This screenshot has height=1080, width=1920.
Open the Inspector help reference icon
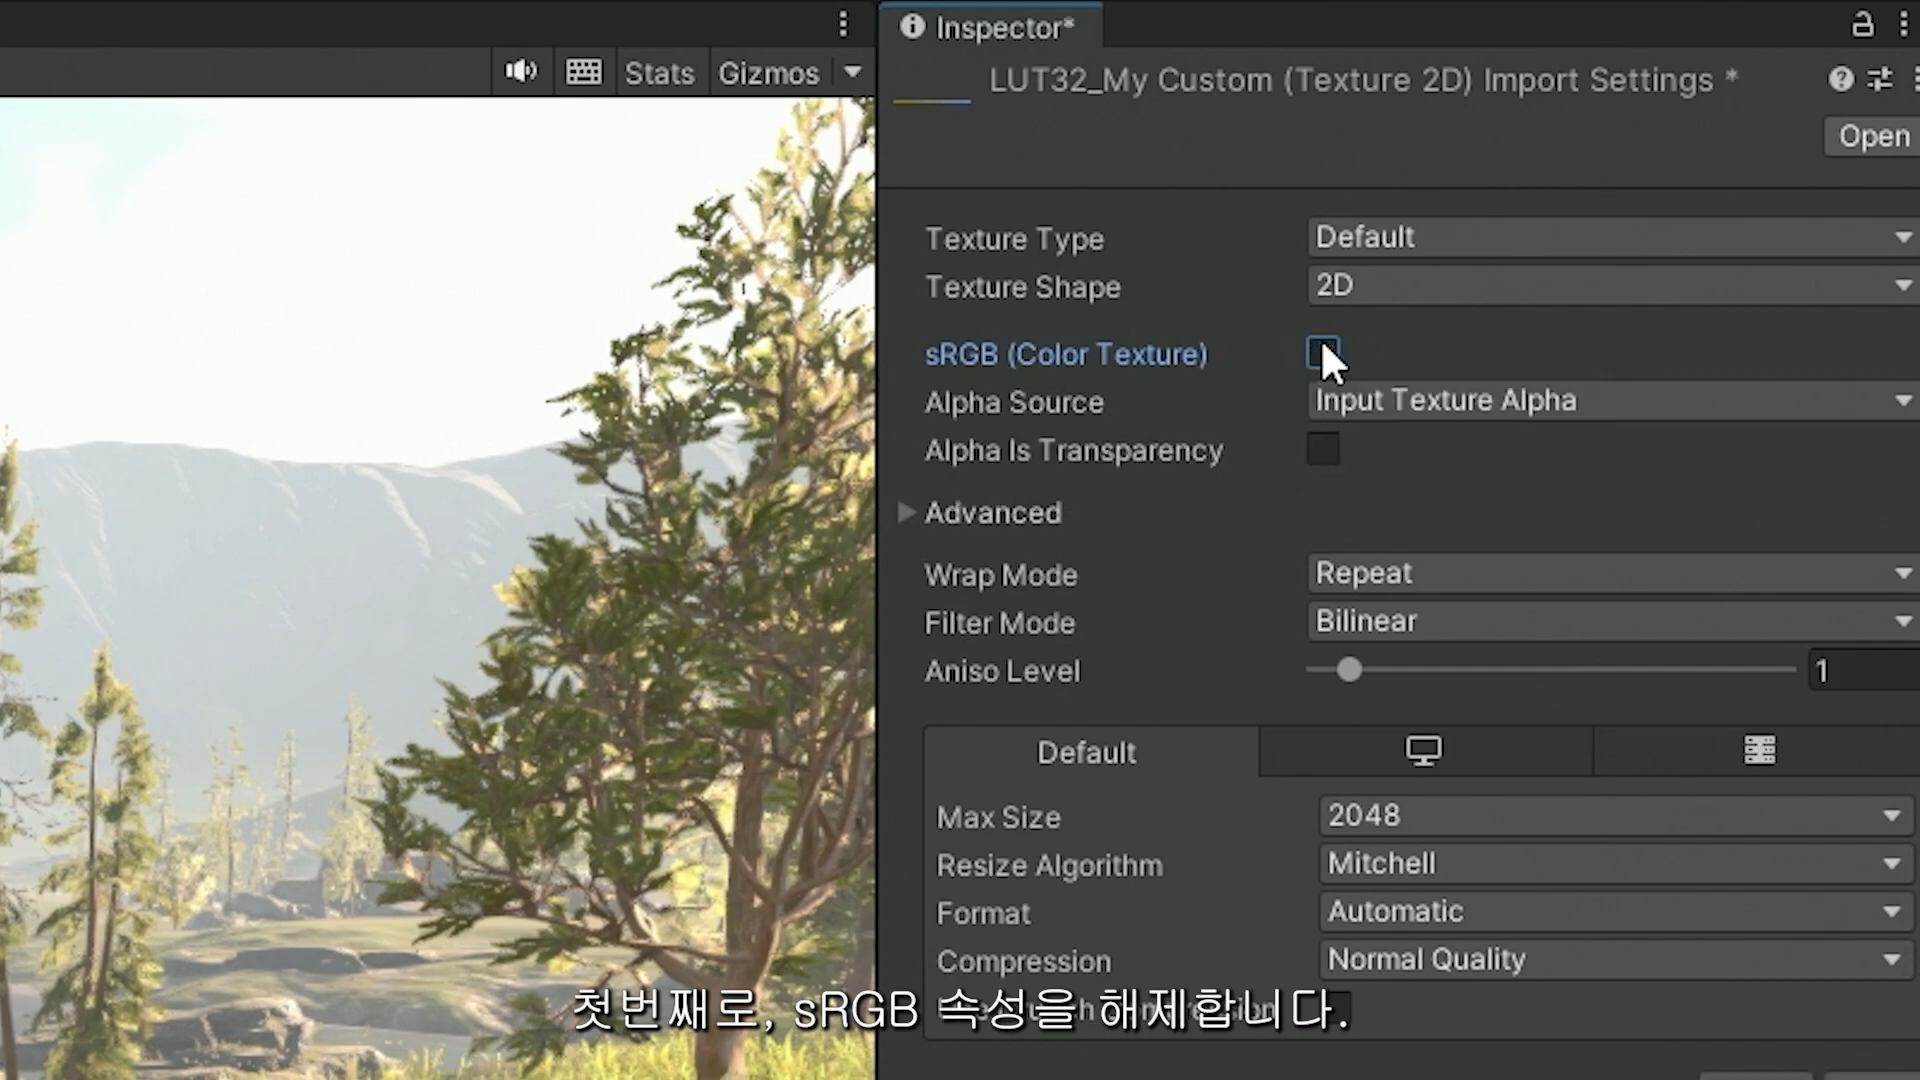coord(1840,79)
